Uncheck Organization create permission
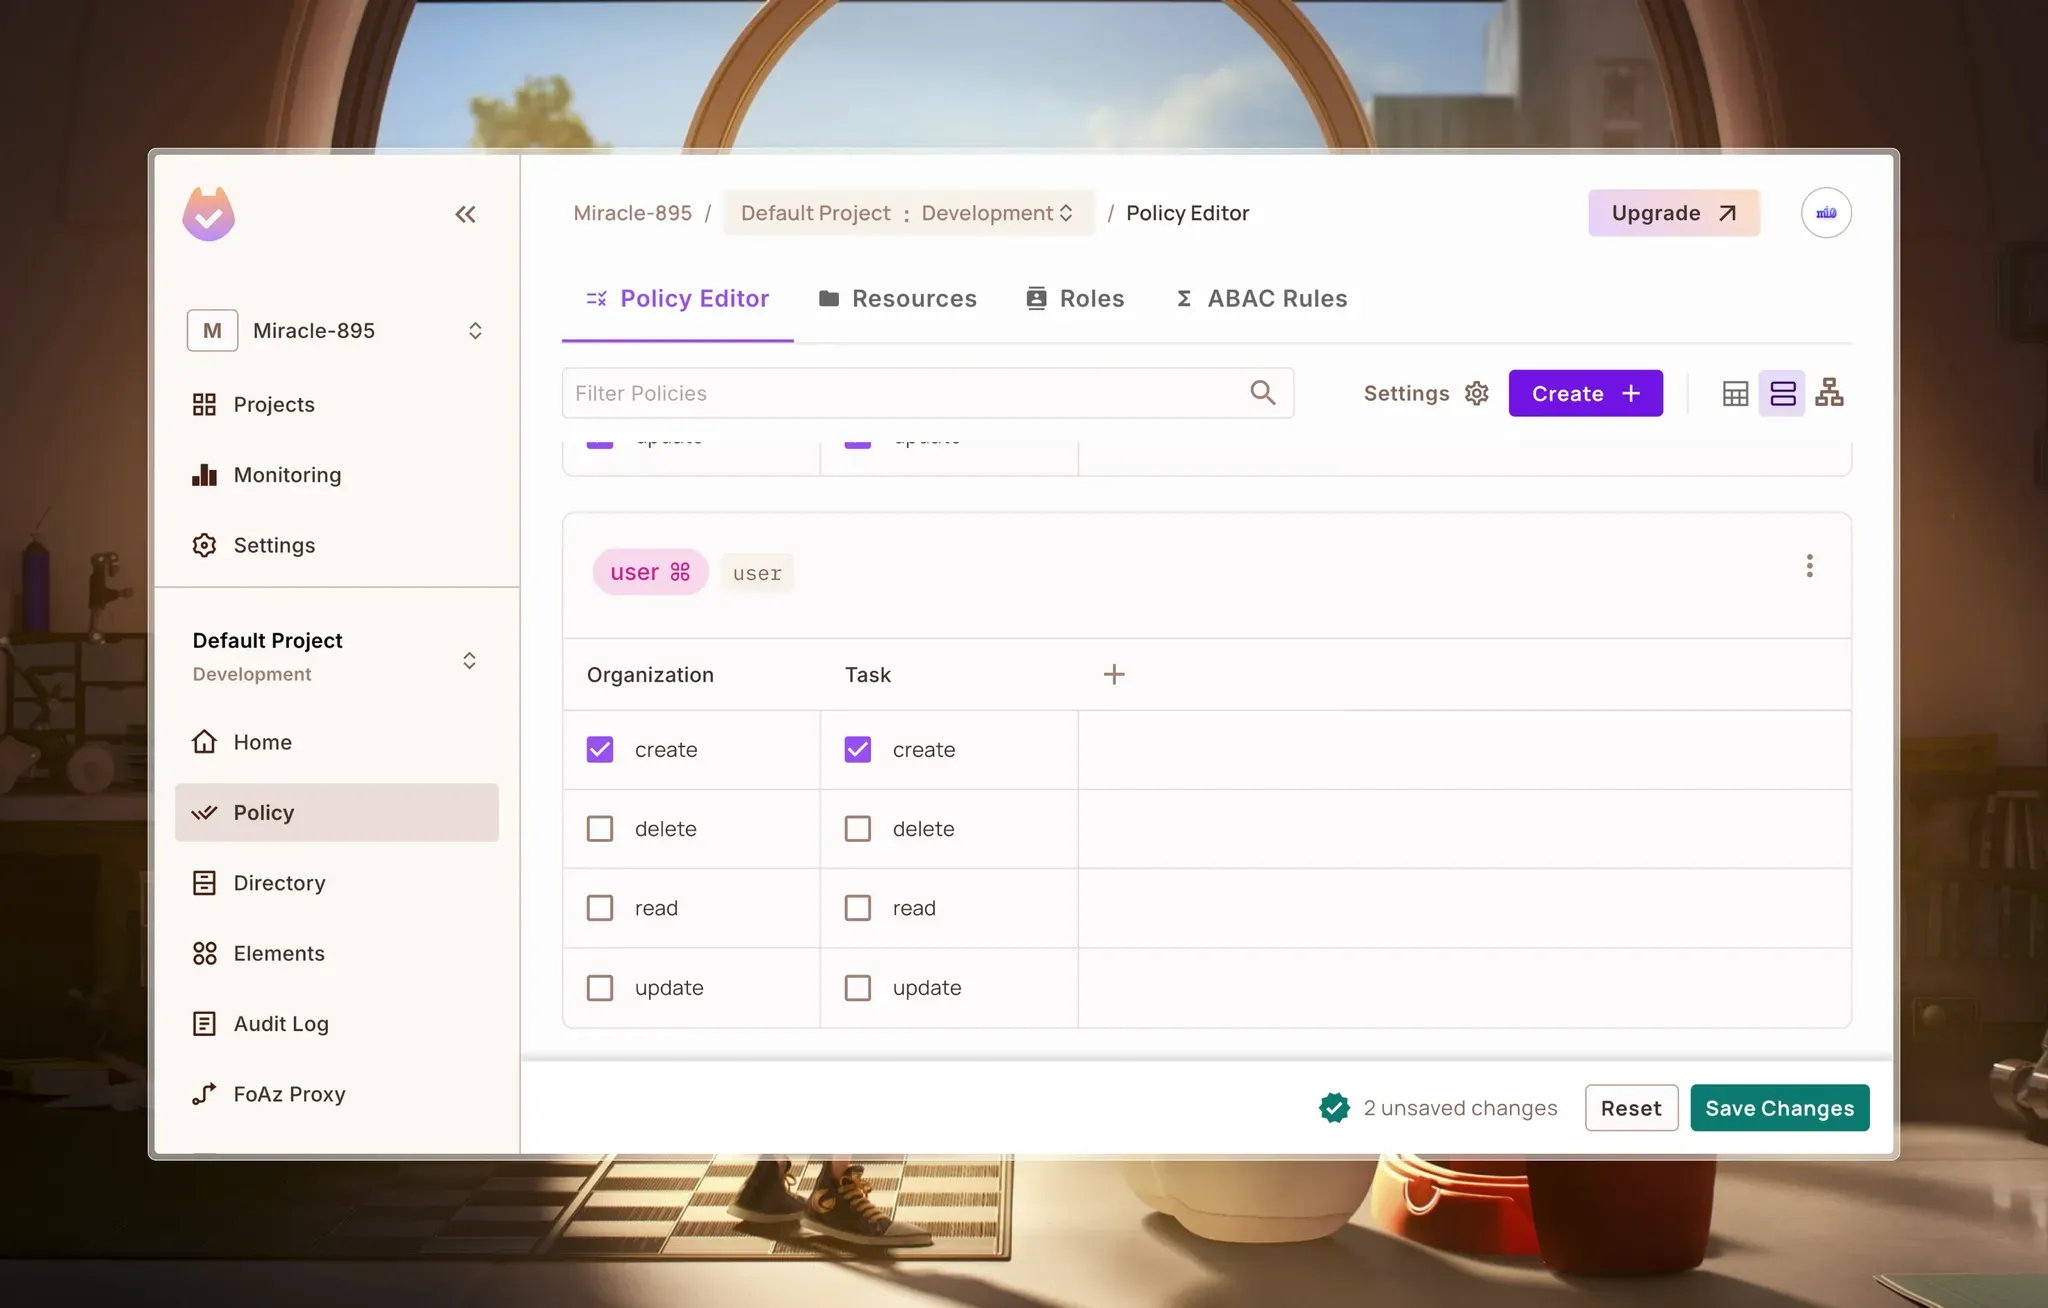 (x=600, y=750)
